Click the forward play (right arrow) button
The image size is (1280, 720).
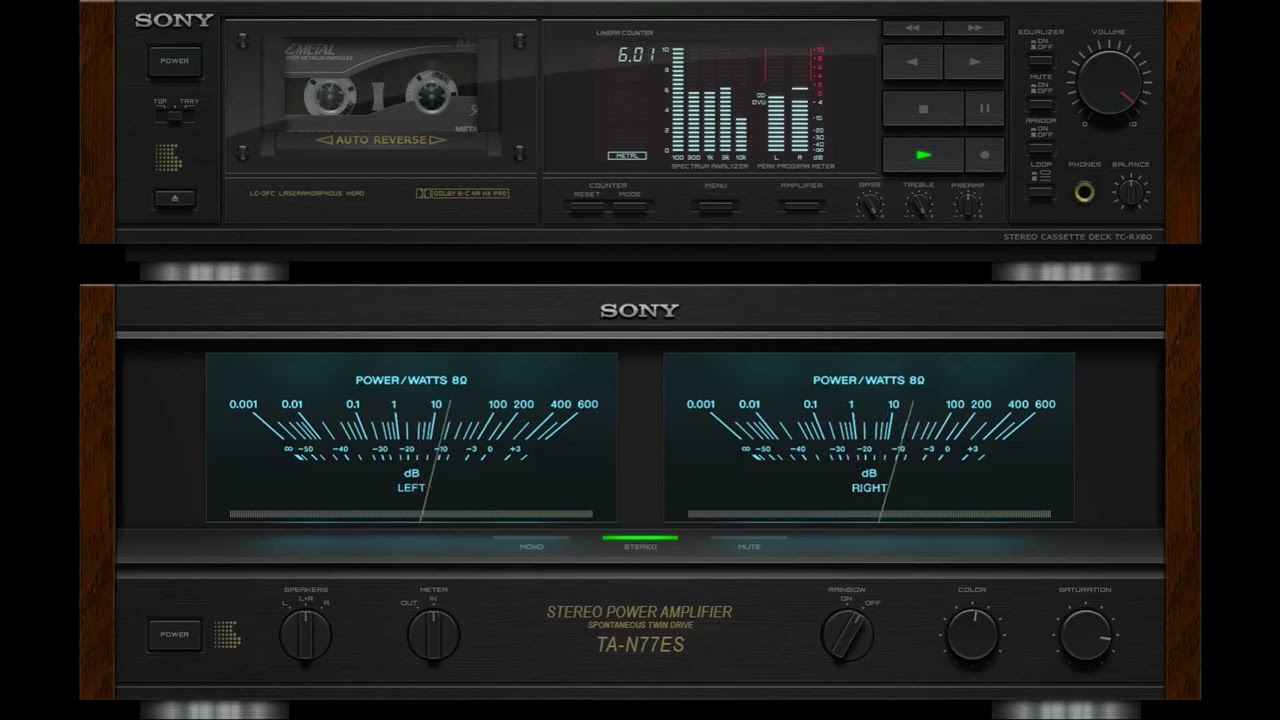(975, 62)
